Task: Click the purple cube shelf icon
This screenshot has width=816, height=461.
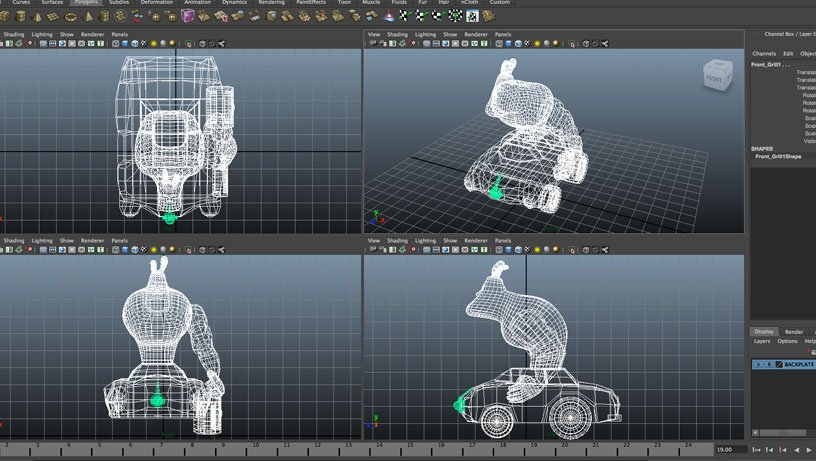Action: (189, 17)
